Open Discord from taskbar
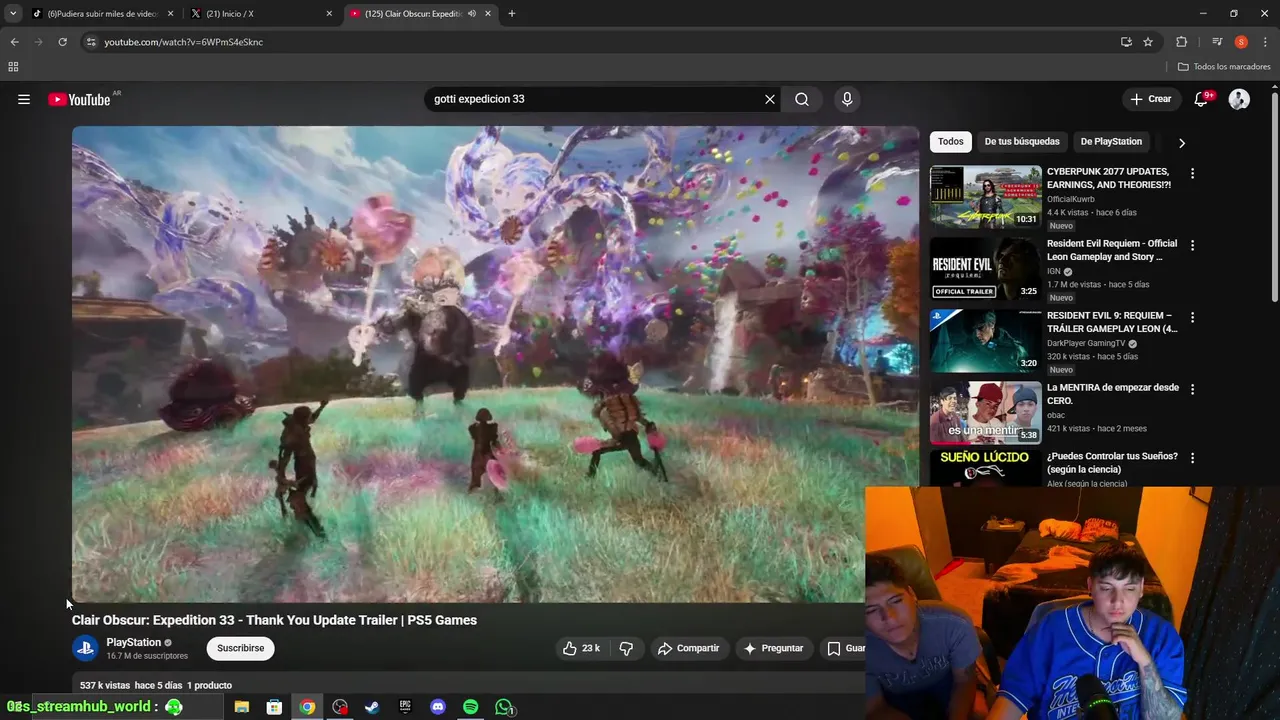This screenshot has height=720, width=1280. 437,707
